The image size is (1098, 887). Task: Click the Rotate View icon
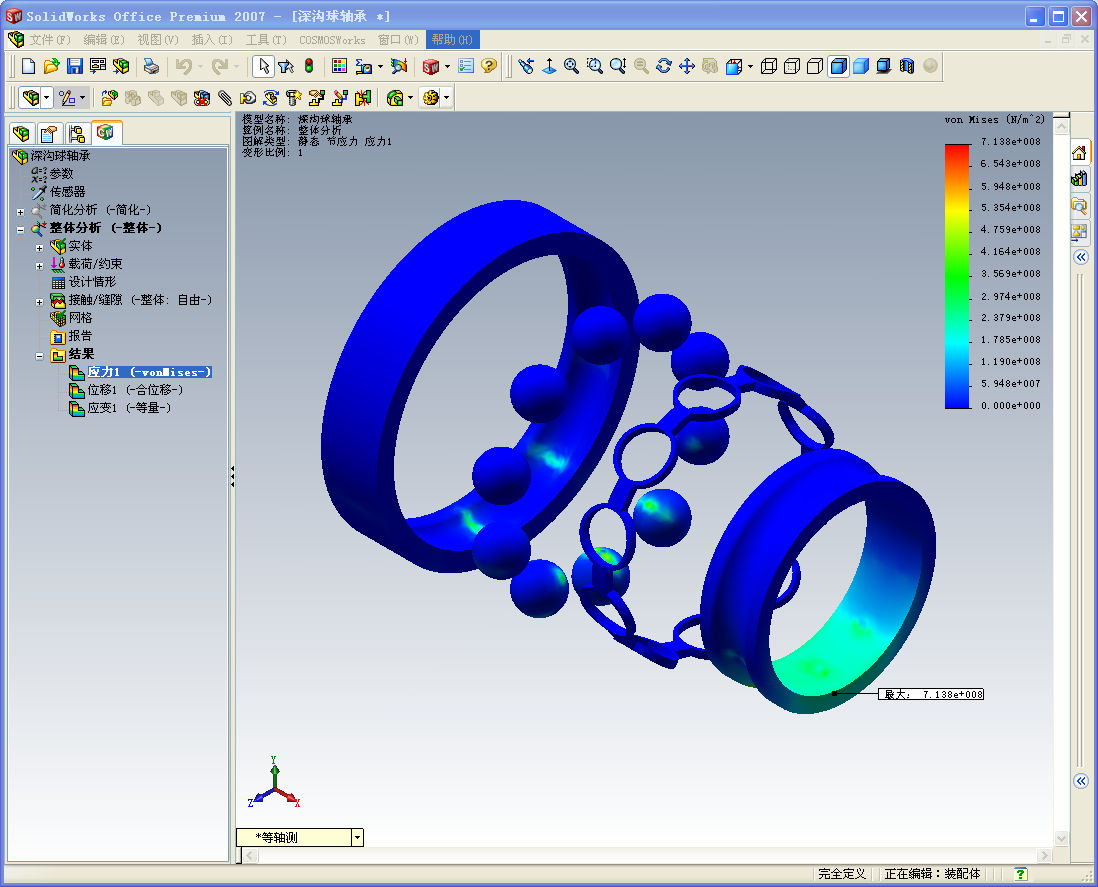pos(663,67)
